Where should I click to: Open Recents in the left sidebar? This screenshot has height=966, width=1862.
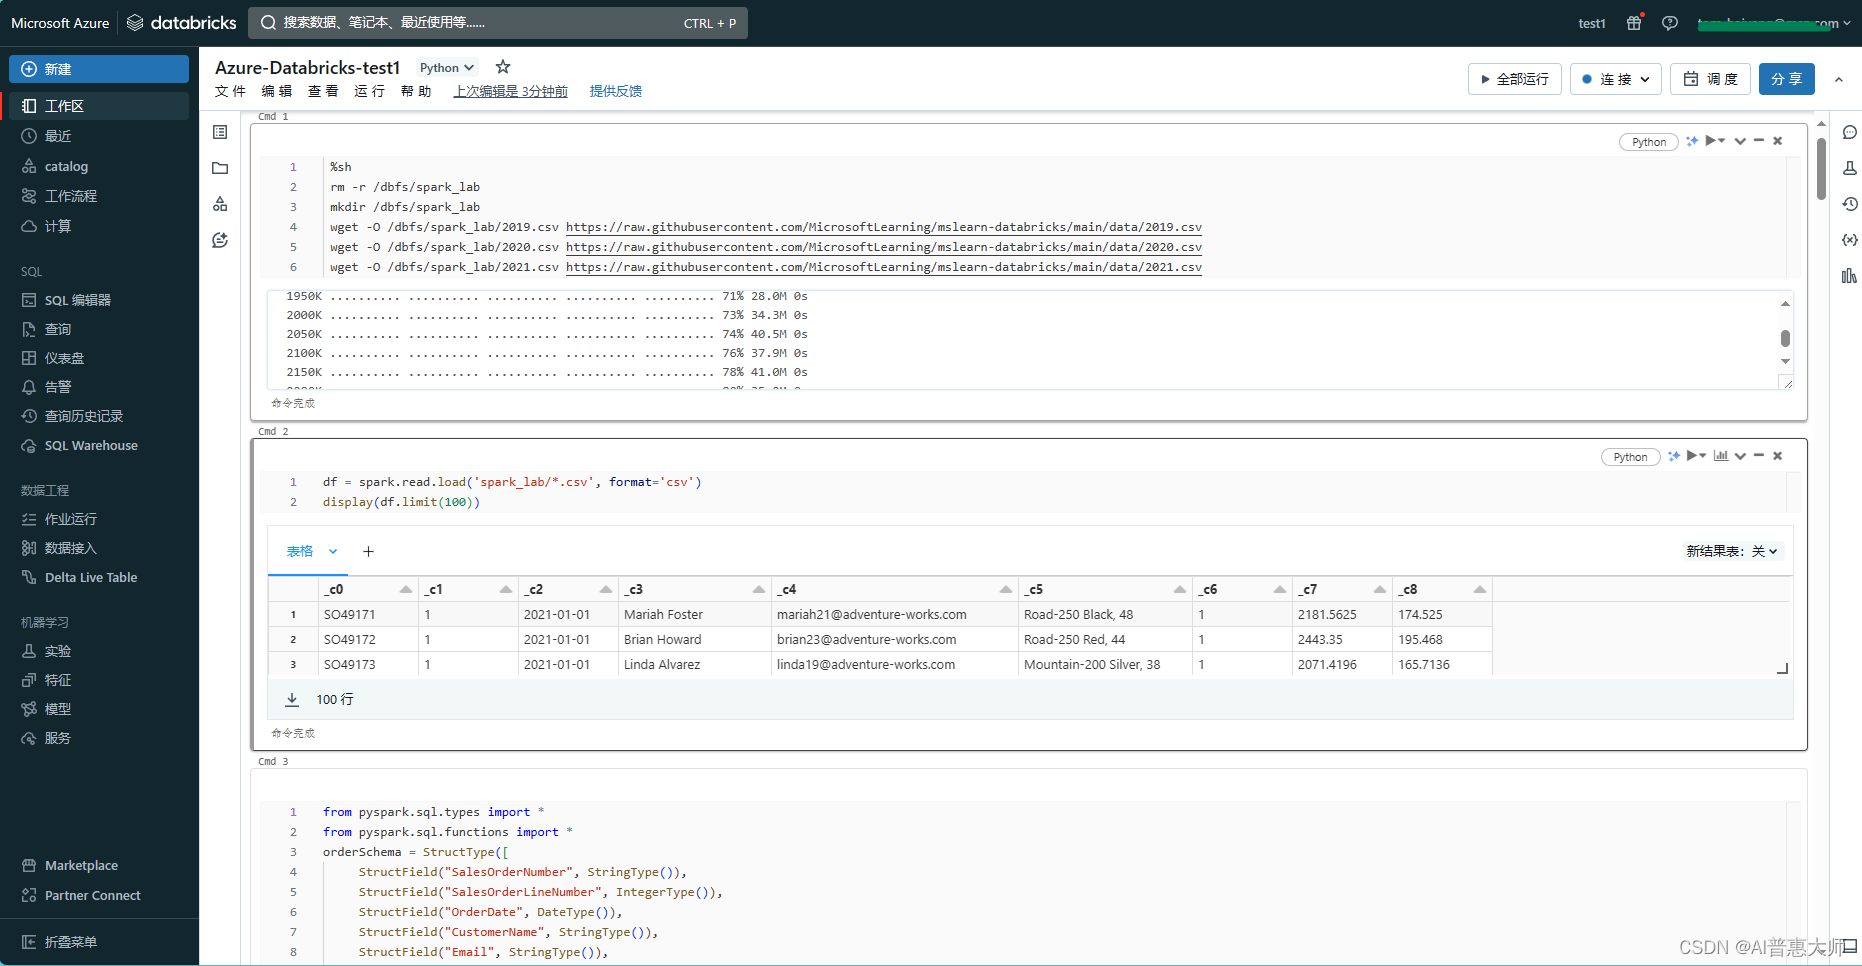pyautogui.click(x=98, y=136)
